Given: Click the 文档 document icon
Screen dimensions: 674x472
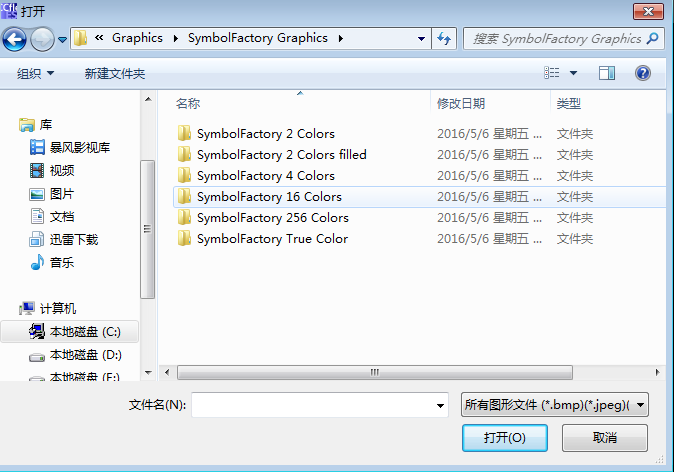Looking at the screenshot, I should 37,216.
